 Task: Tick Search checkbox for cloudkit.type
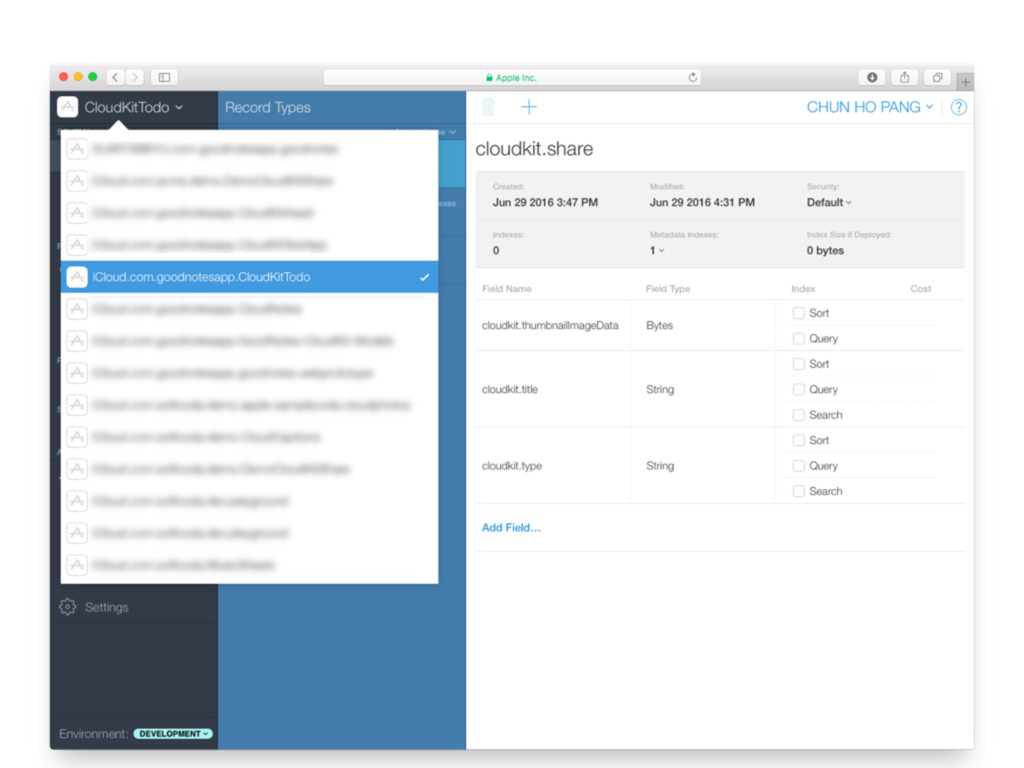[x=798, y=491]
